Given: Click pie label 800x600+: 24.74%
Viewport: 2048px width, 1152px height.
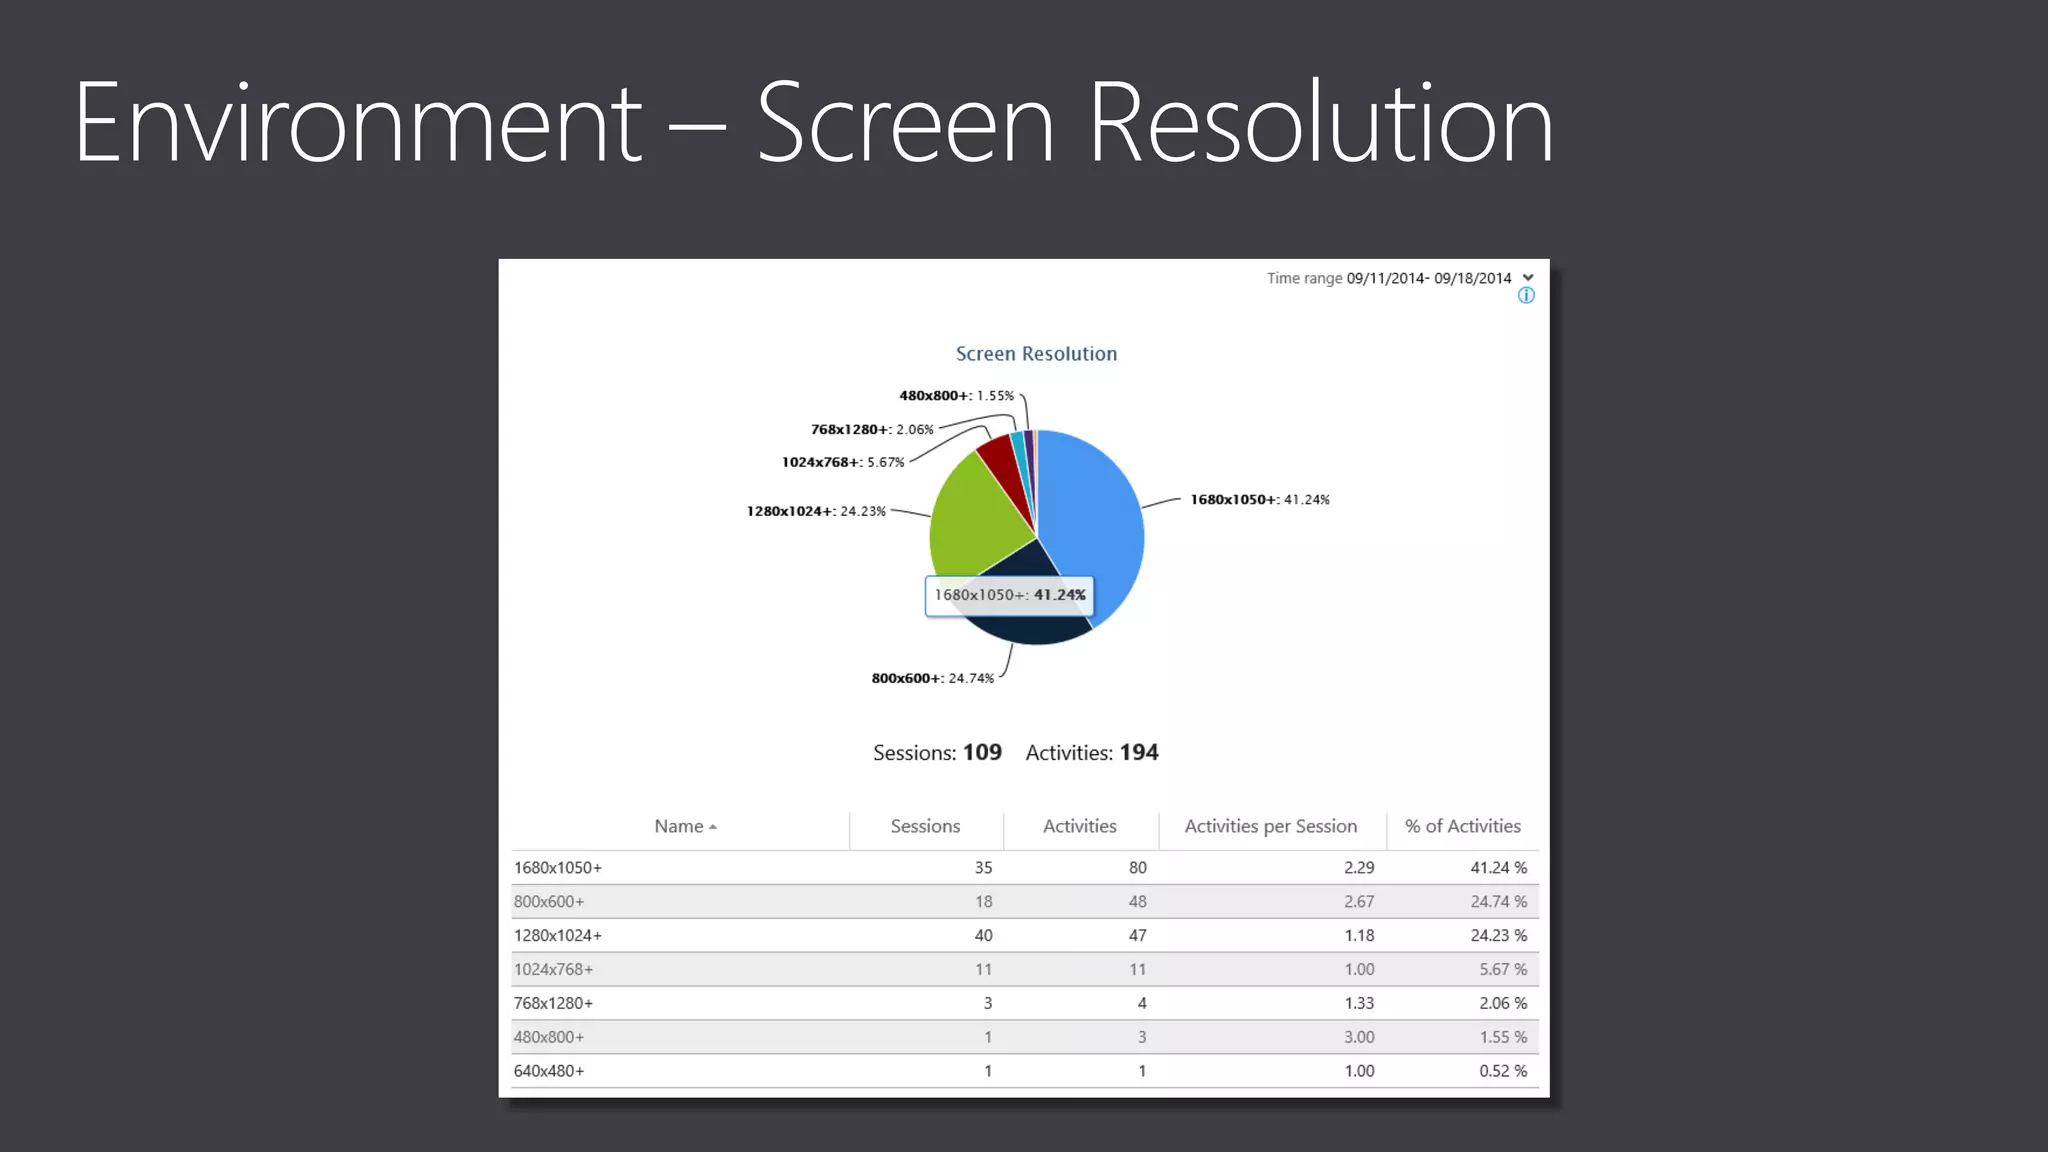Looking at the screenshot, I should [933, 678].
